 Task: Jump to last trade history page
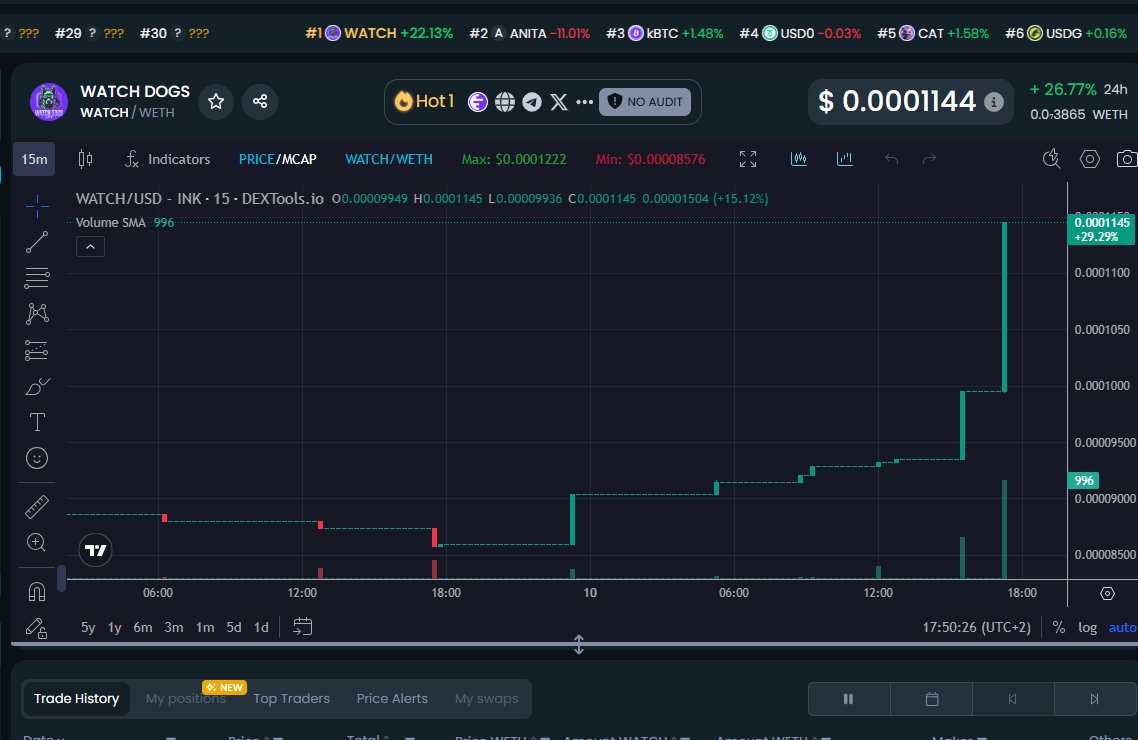coord(1094,699)
